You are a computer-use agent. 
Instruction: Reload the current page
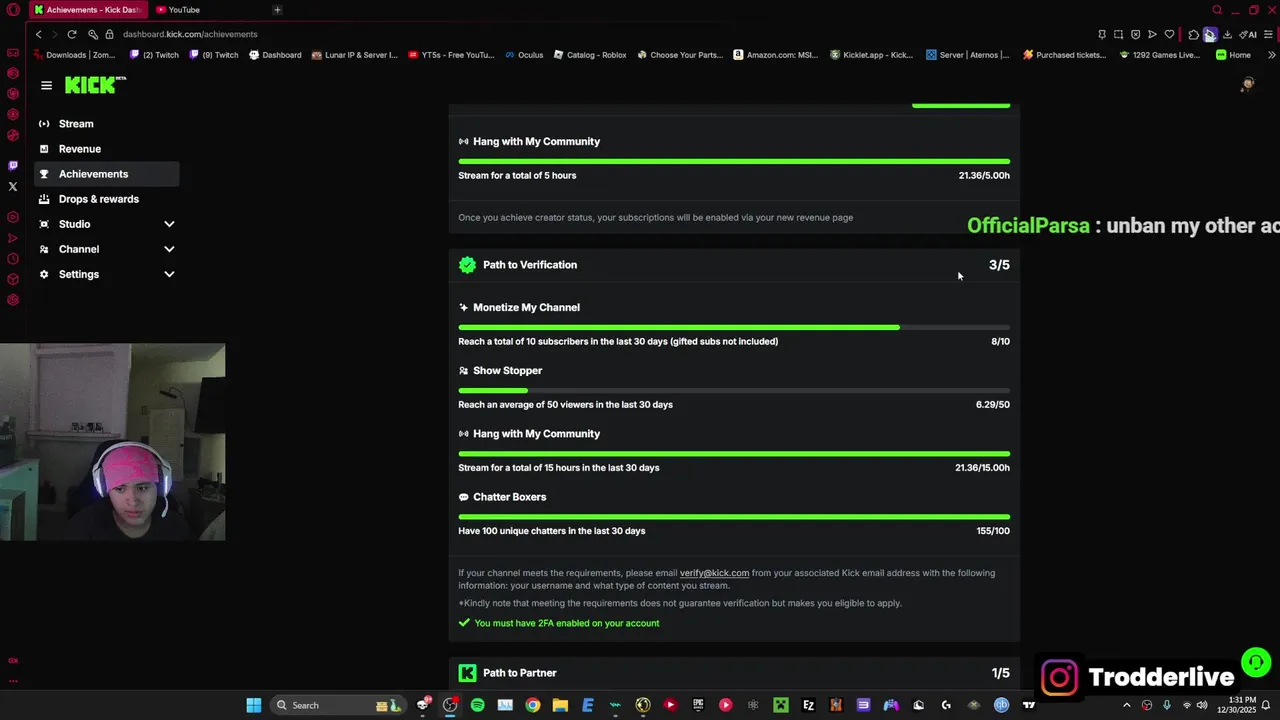pyautogui.click(x=72, y=34)
